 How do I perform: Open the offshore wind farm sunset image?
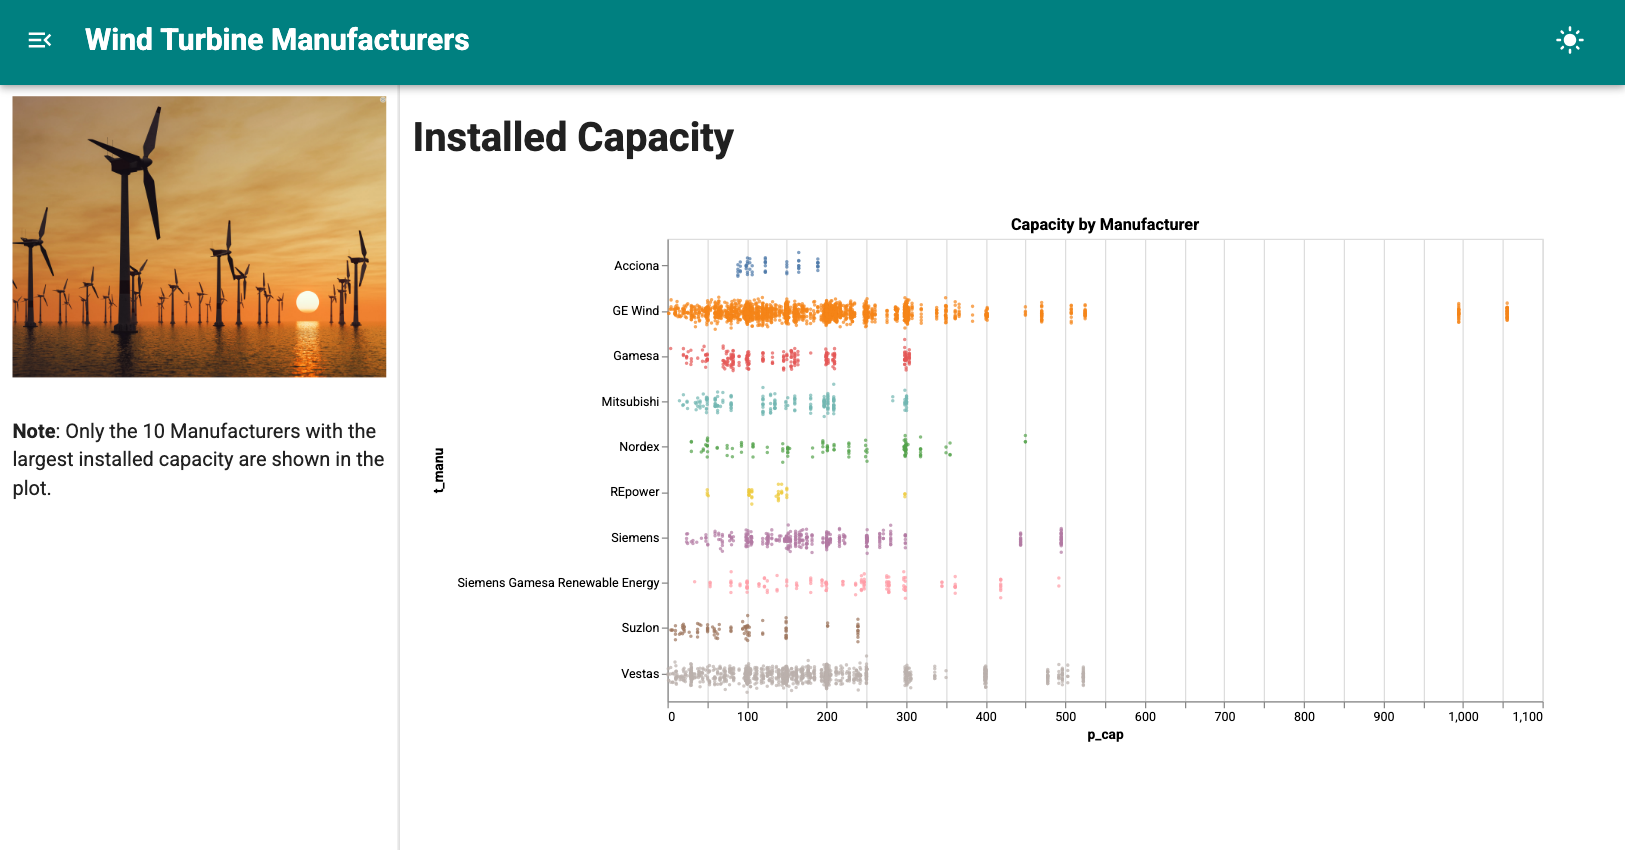tap(199, 237)
